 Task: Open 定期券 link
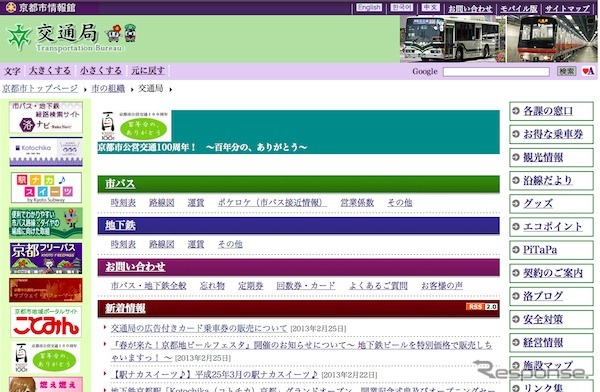pyautogui.click(x=250, y=286)
